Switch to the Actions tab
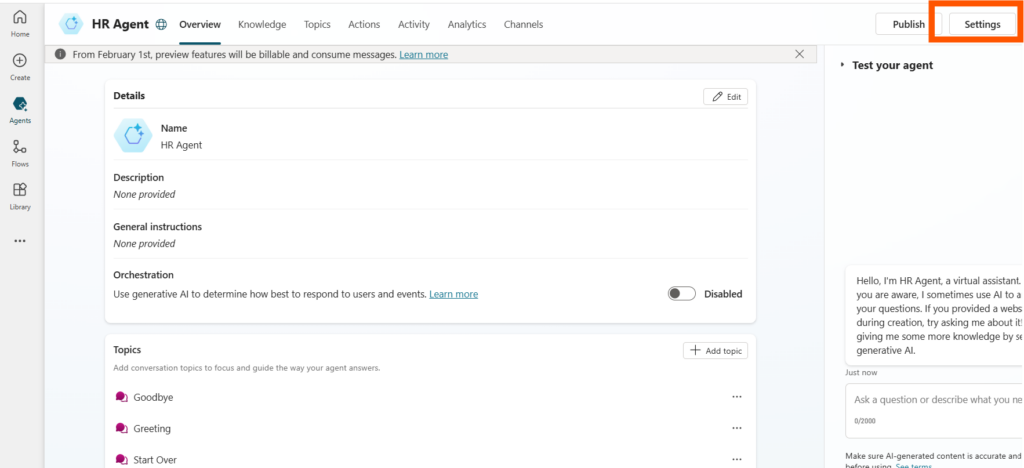Image resolution: width=1024 pixels, height=468 pixels. pyautogui.click(x=364, y=24)
